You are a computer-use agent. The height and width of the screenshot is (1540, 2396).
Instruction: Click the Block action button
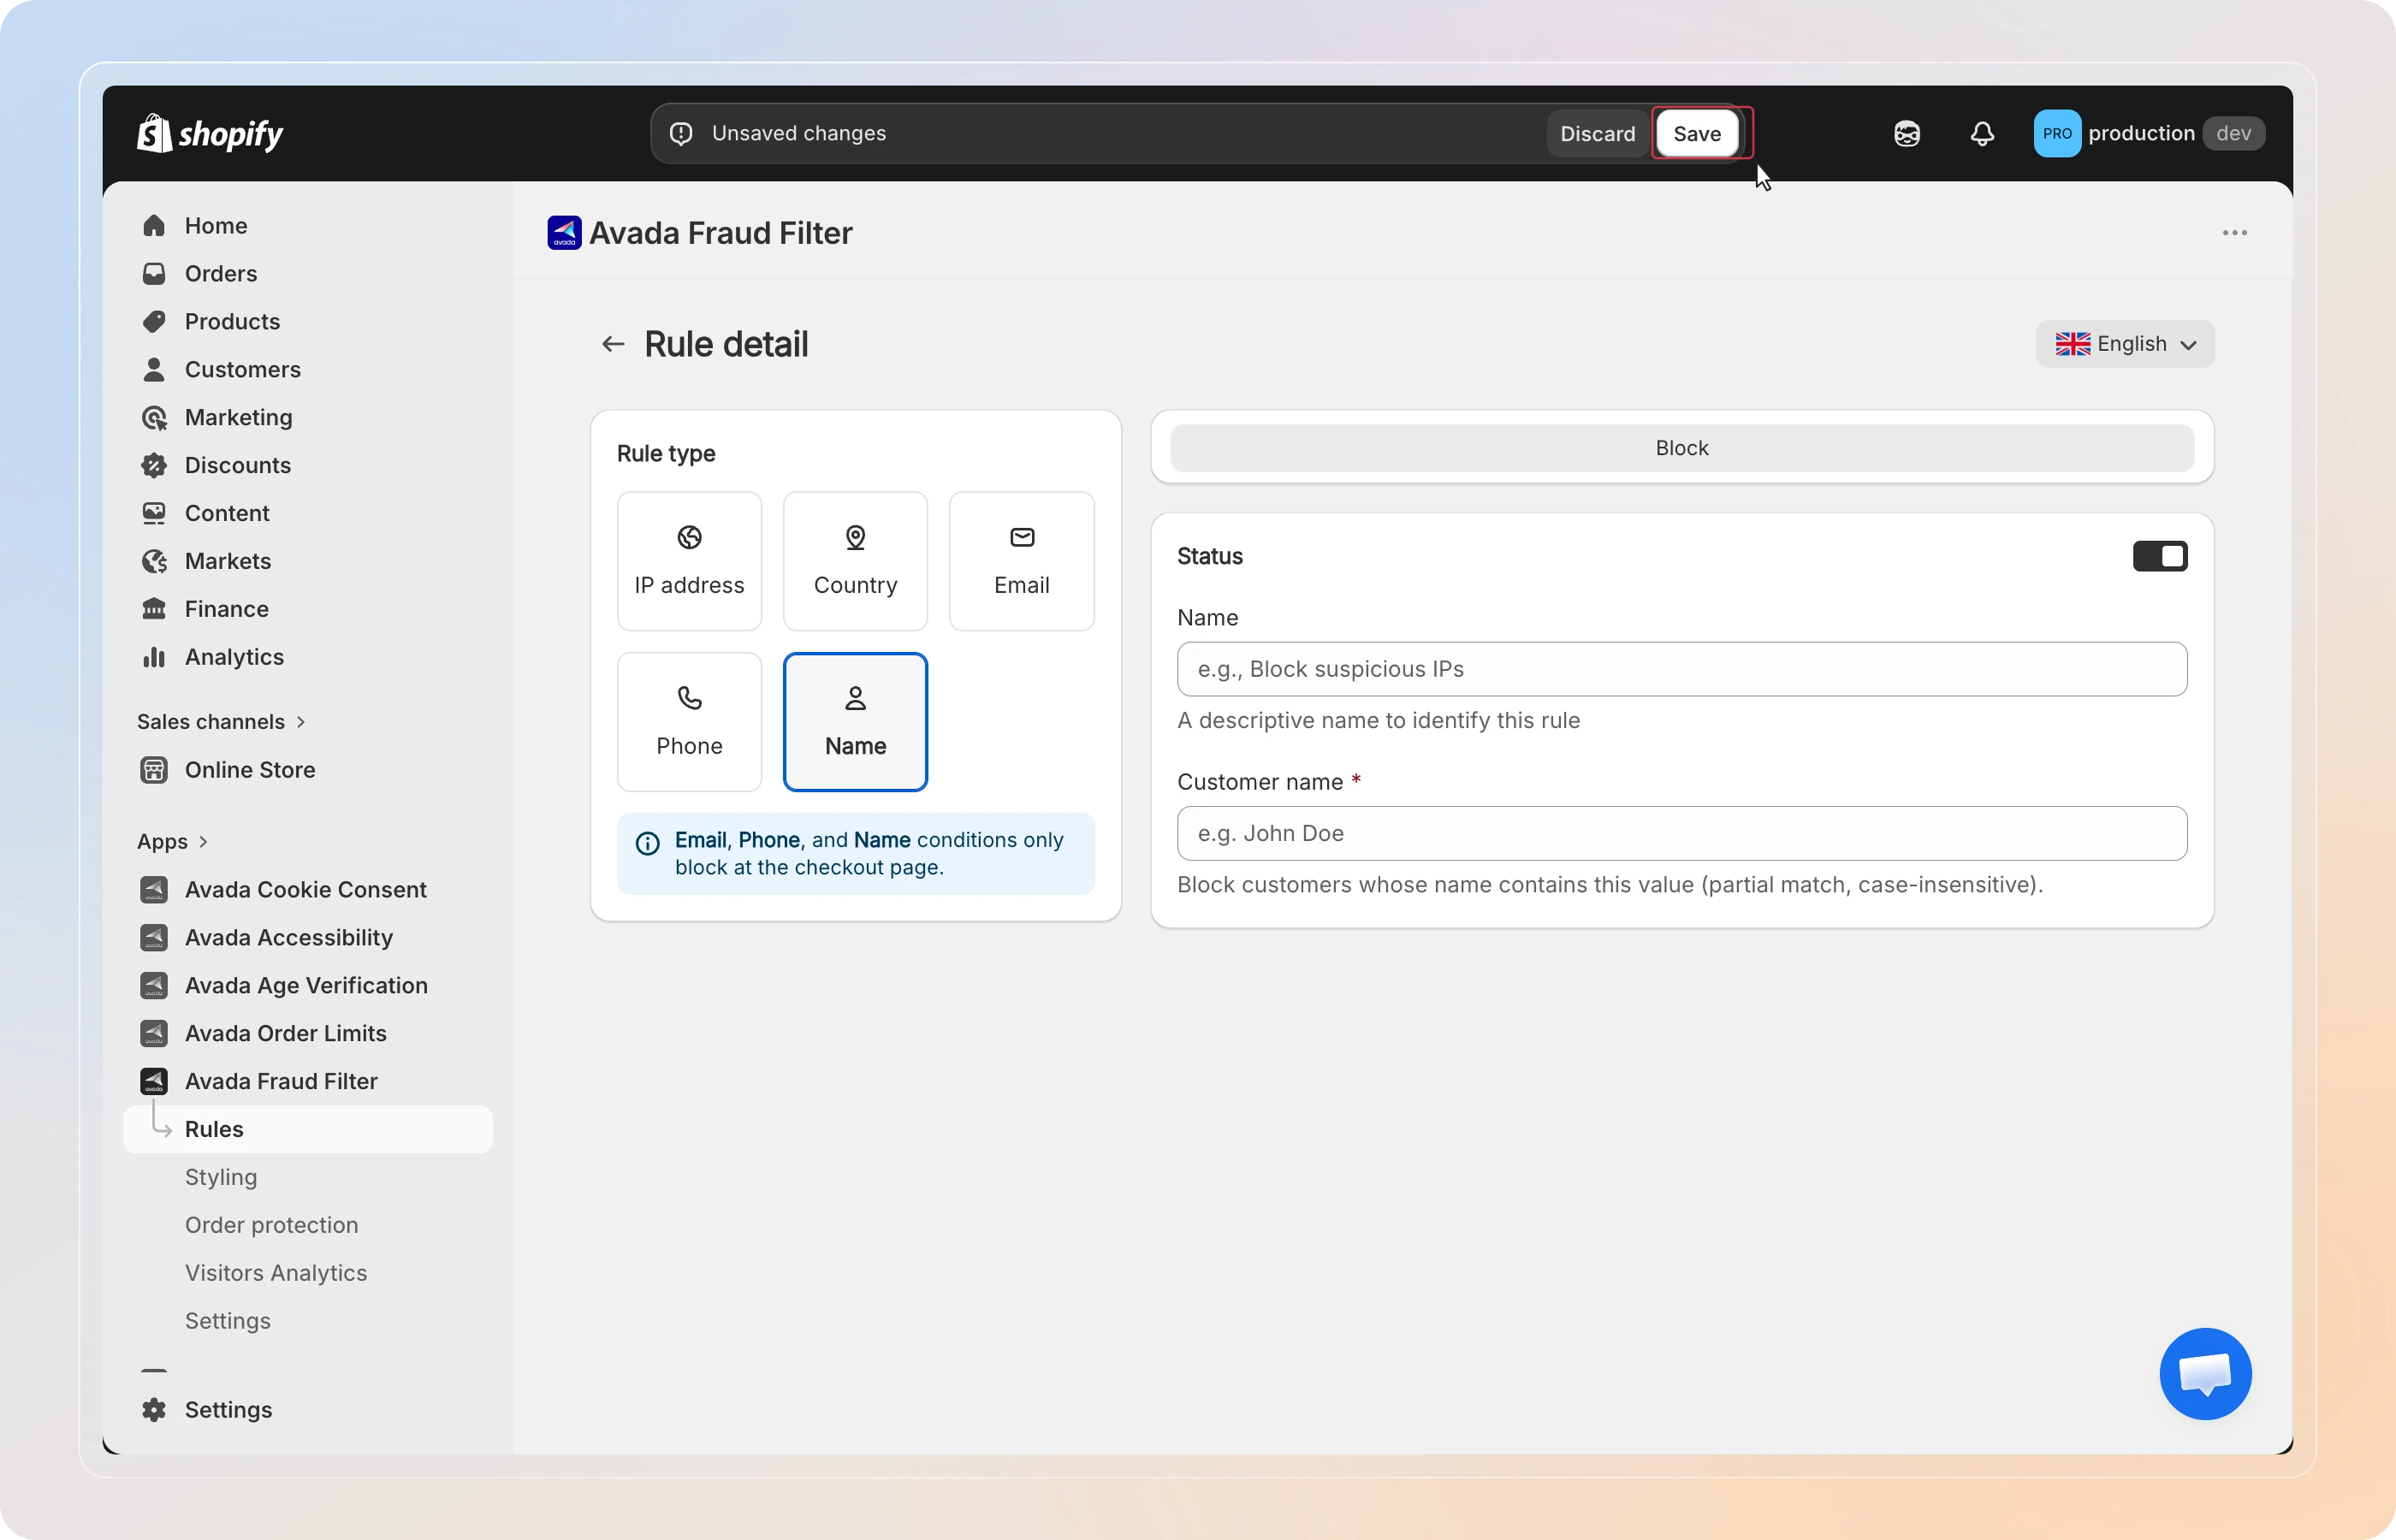coord(1682,448)
